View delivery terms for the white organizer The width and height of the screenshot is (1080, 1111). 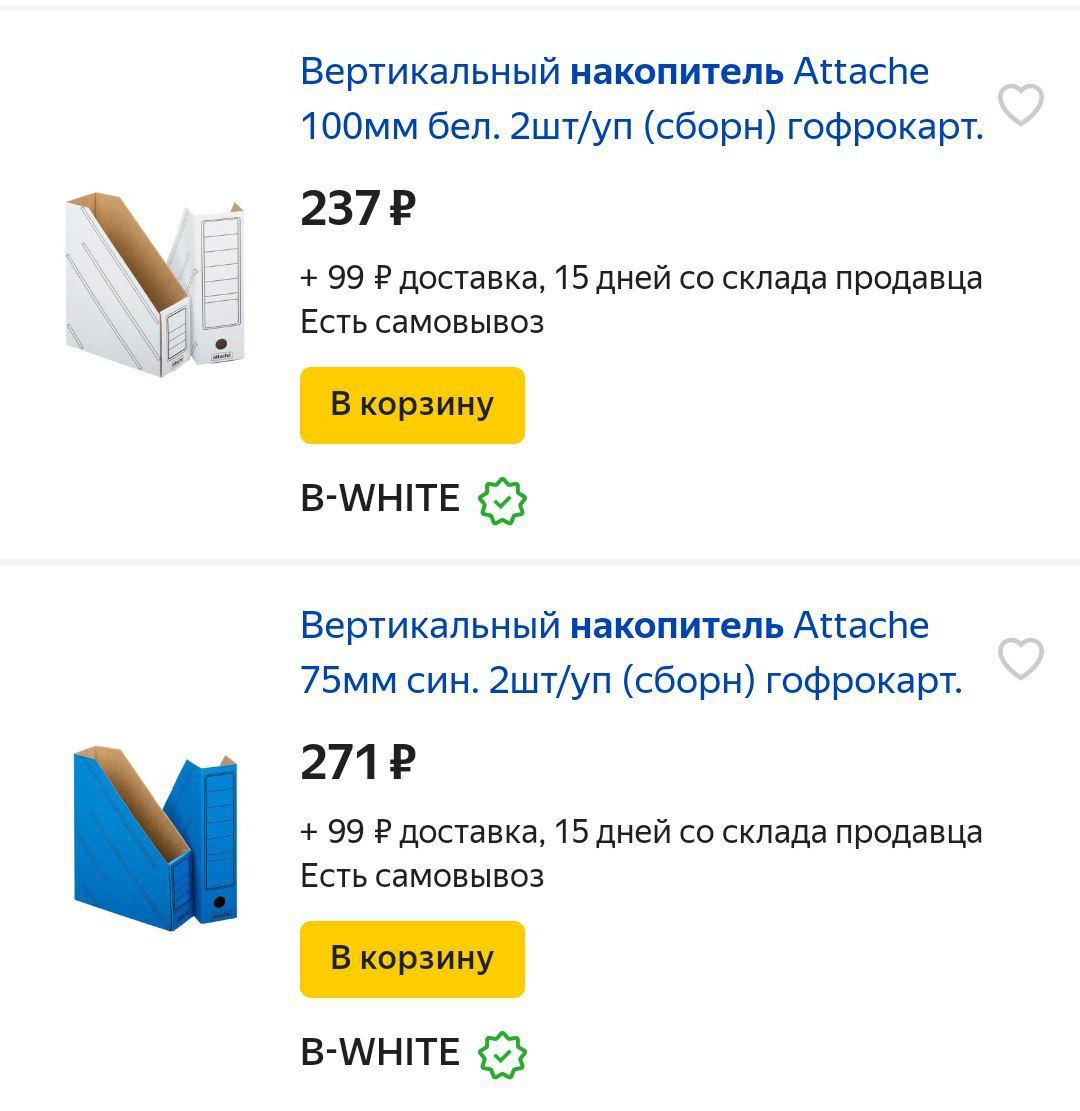pyautogui.click(x=641, y=278)
